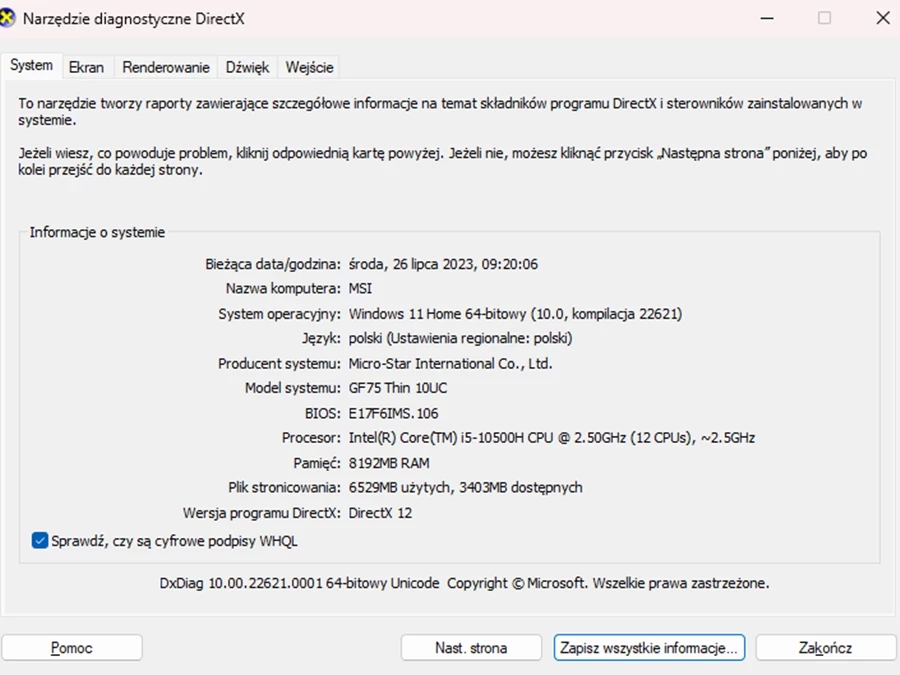Click the System tab

point(31,65)
